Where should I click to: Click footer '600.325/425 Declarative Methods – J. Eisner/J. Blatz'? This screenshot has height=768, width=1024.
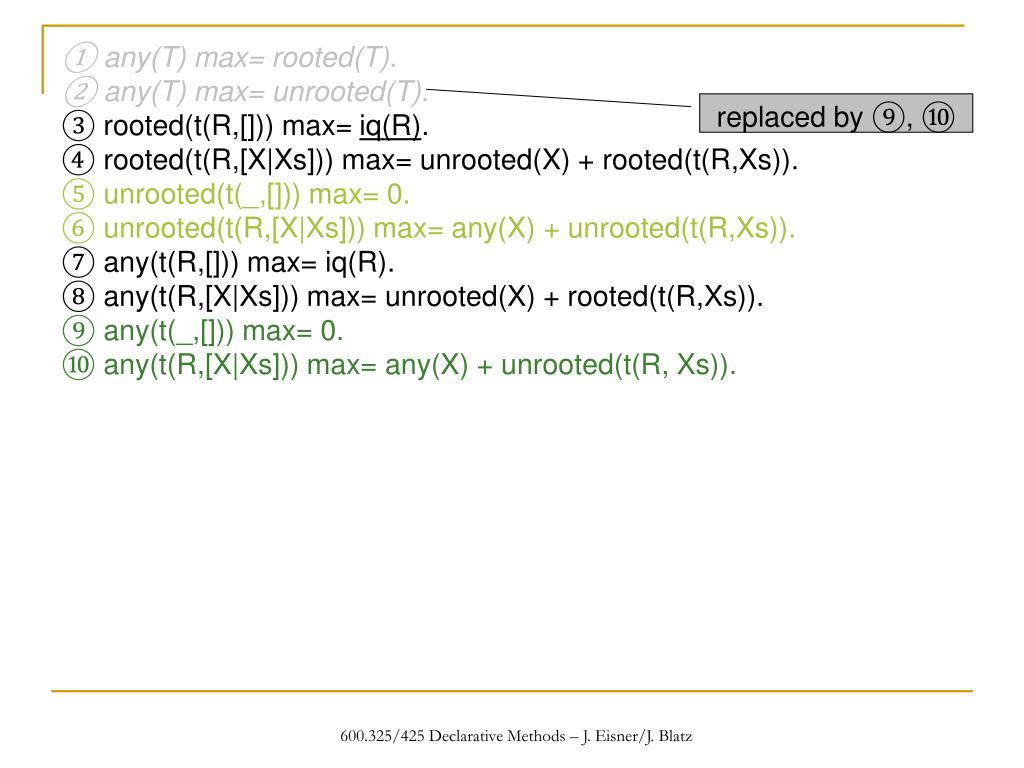pos(516,736)
